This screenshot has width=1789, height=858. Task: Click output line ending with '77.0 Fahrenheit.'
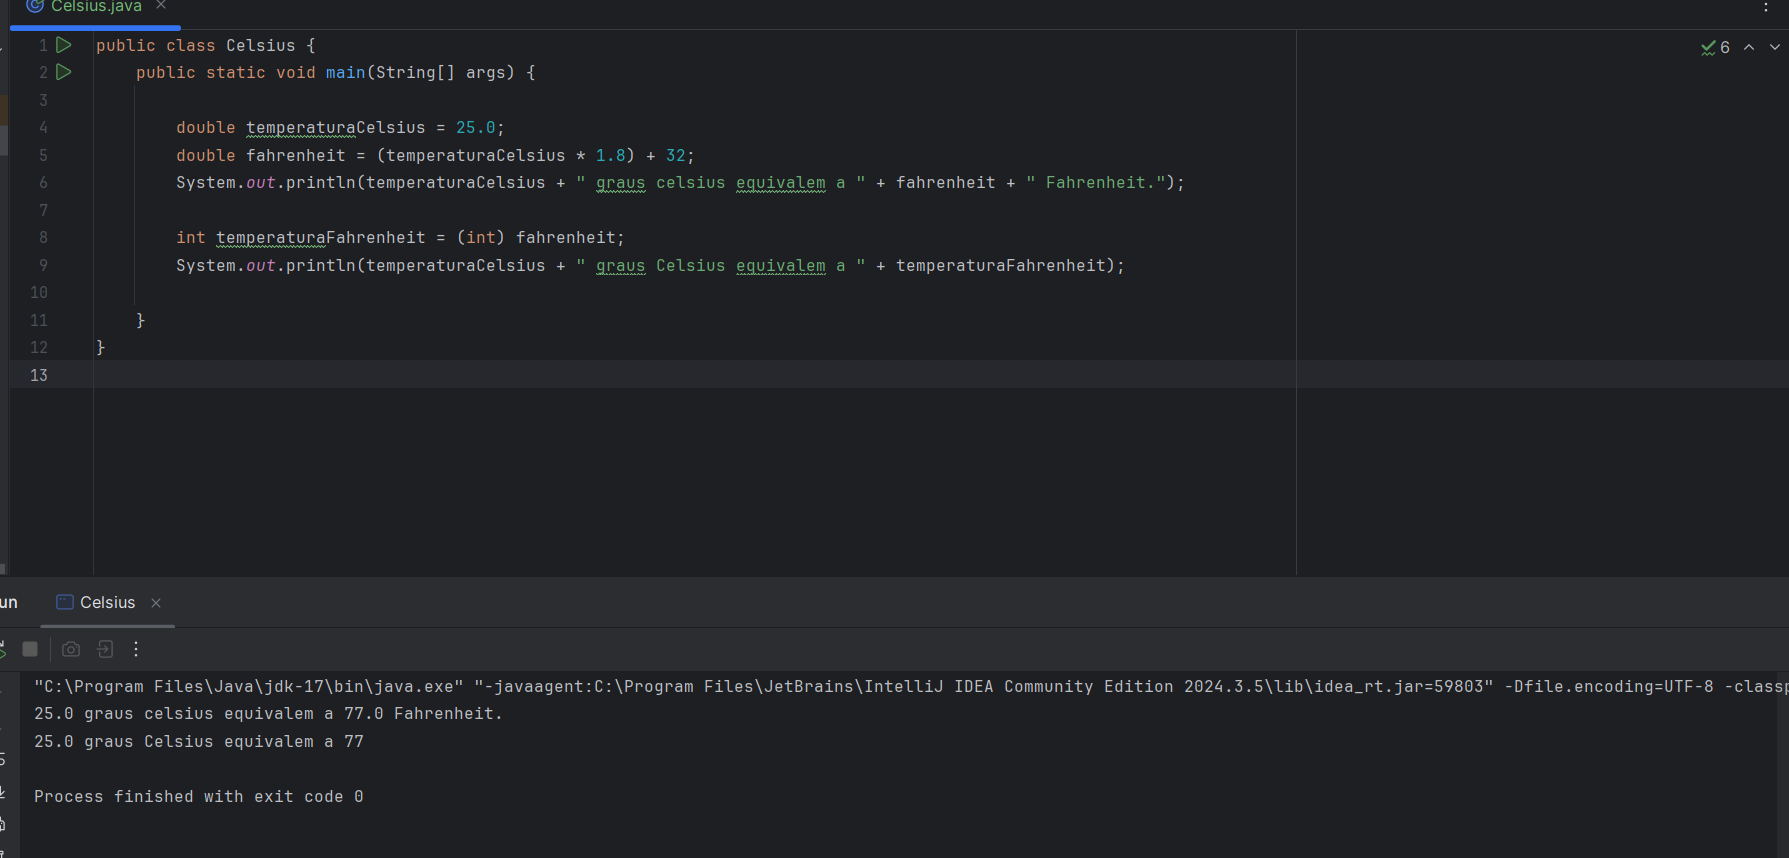pos(269,714)
